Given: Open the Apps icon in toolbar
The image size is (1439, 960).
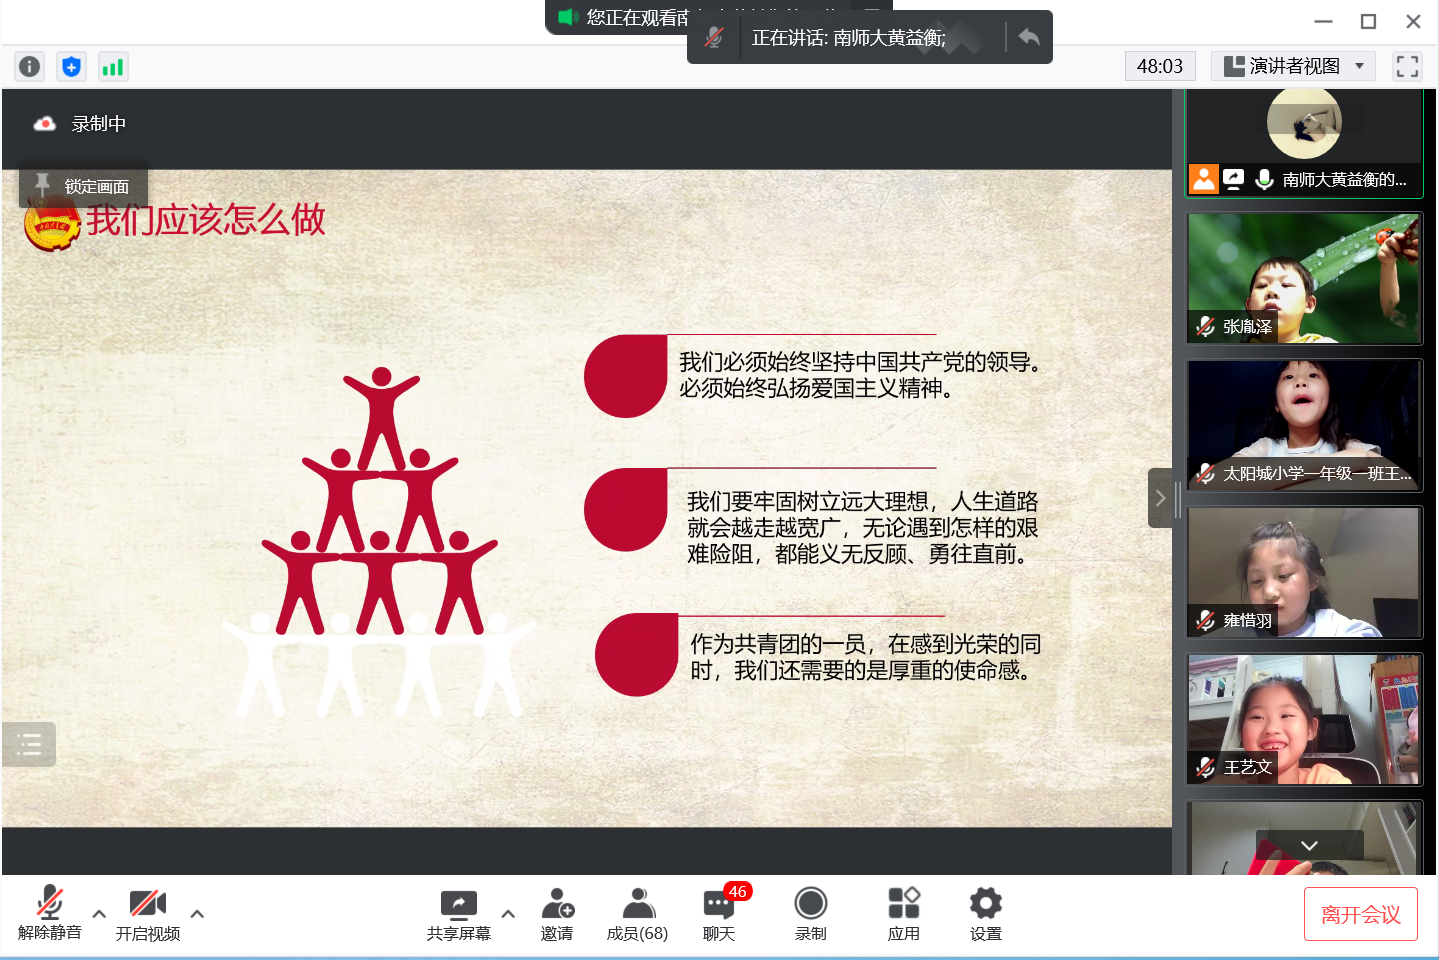Looking at the screenshot, I should (903, 914).
